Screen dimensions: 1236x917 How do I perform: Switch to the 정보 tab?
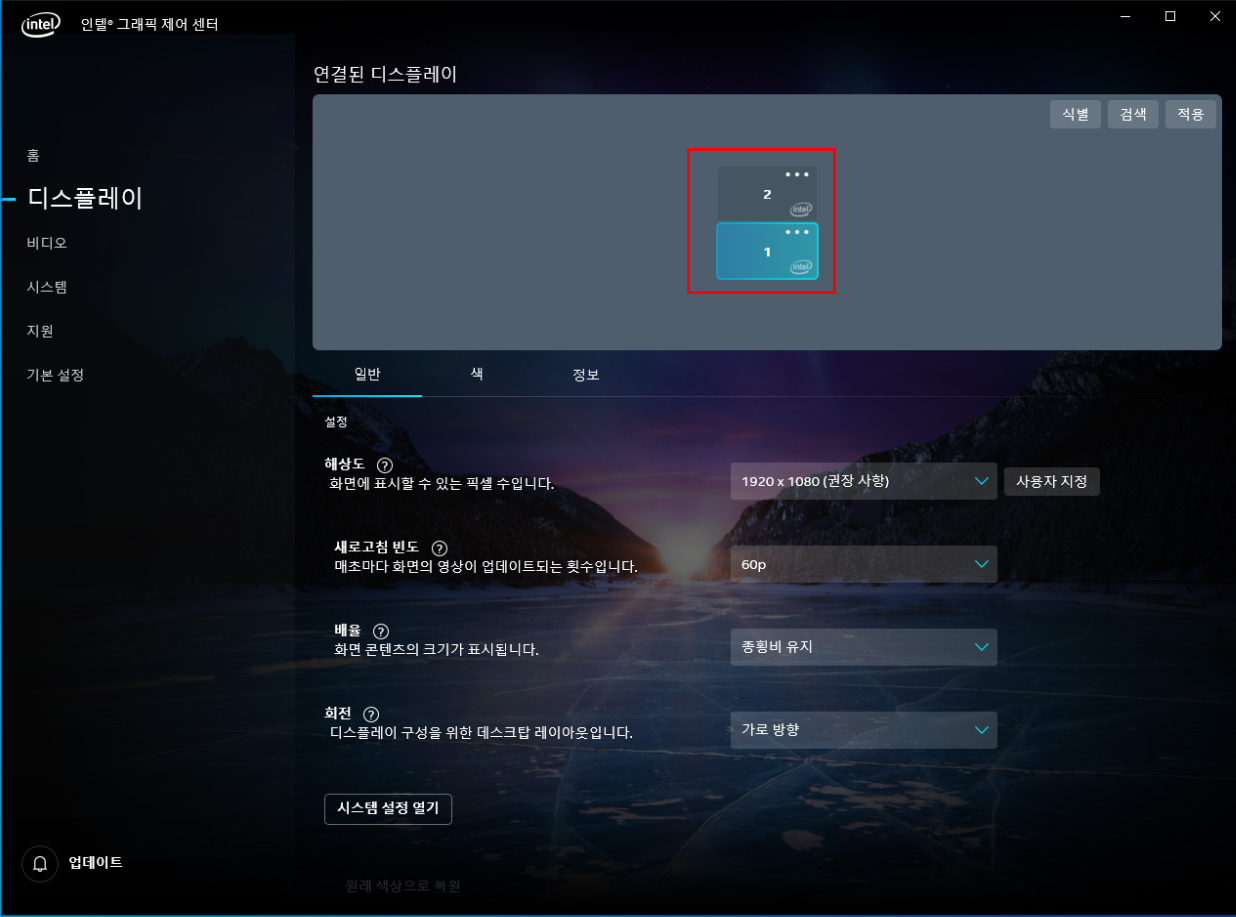586,375
